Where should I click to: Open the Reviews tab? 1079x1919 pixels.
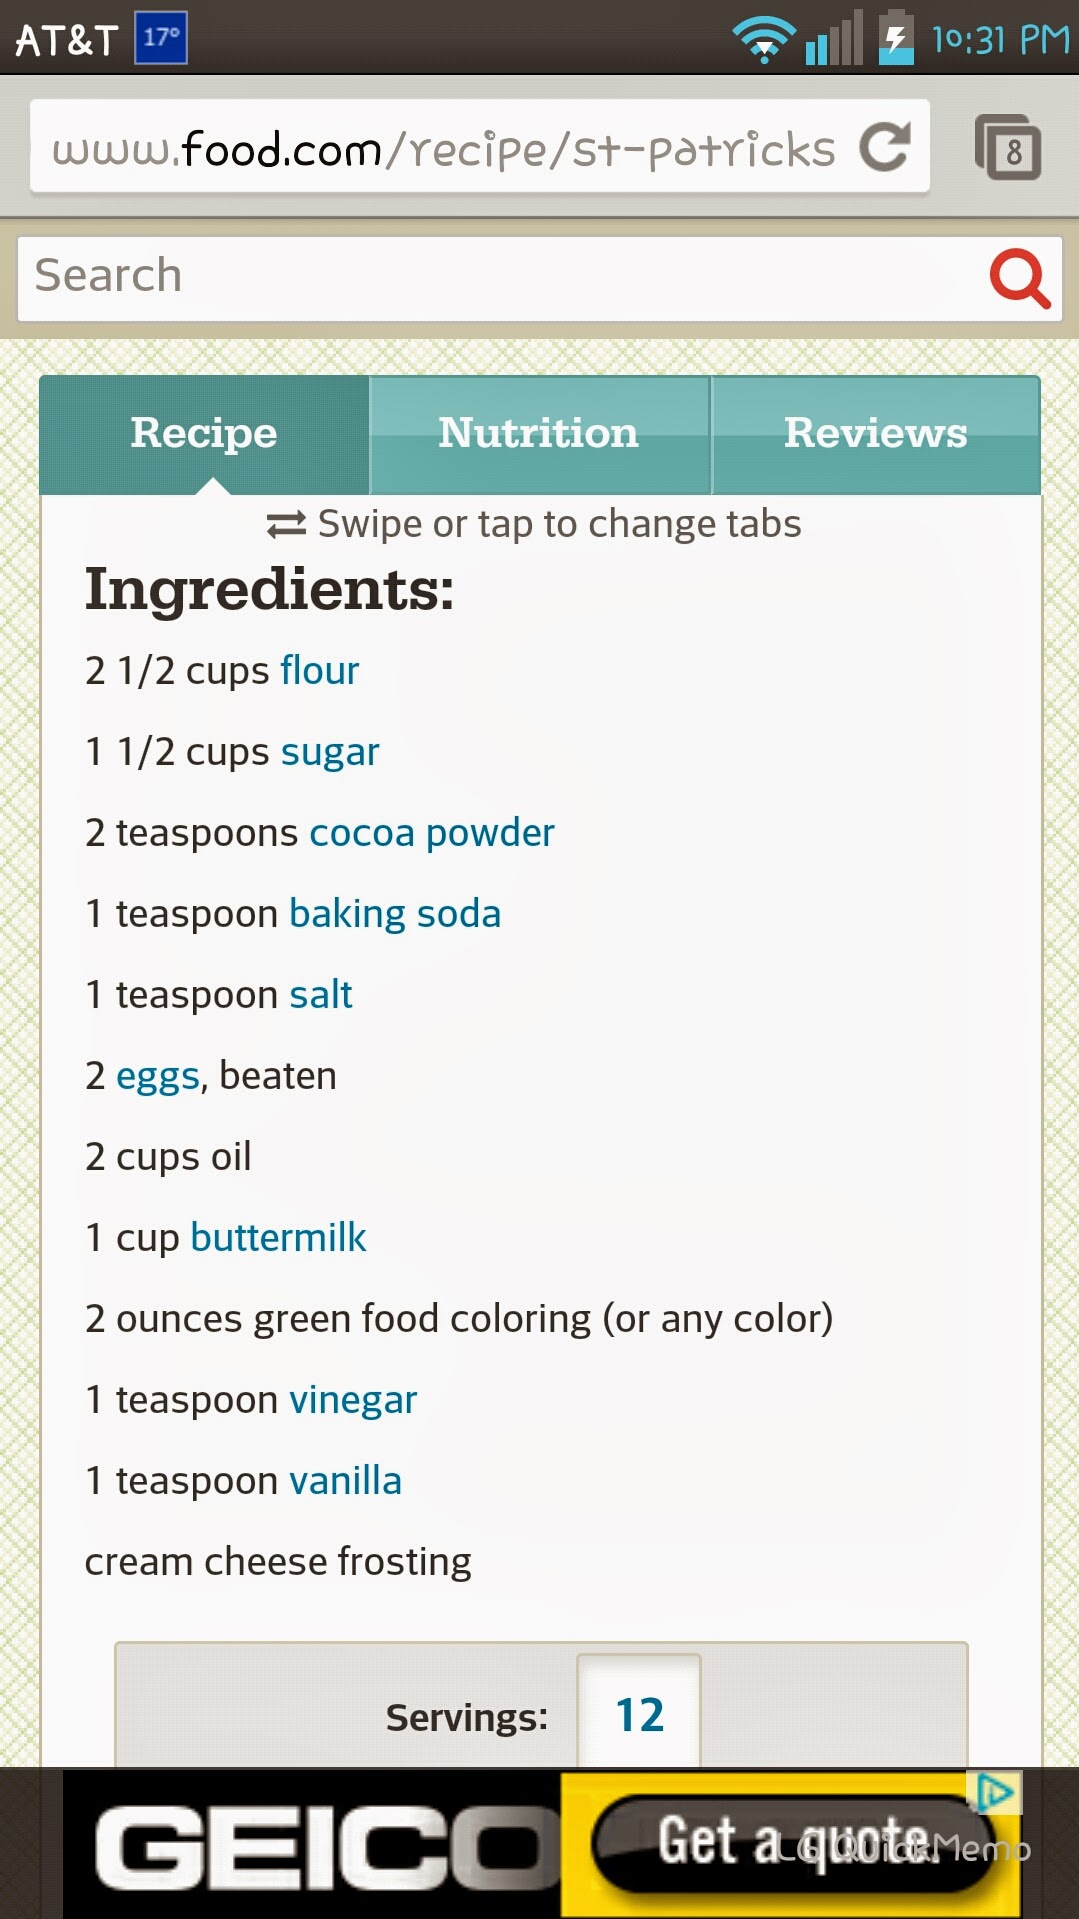click(875, 434)
